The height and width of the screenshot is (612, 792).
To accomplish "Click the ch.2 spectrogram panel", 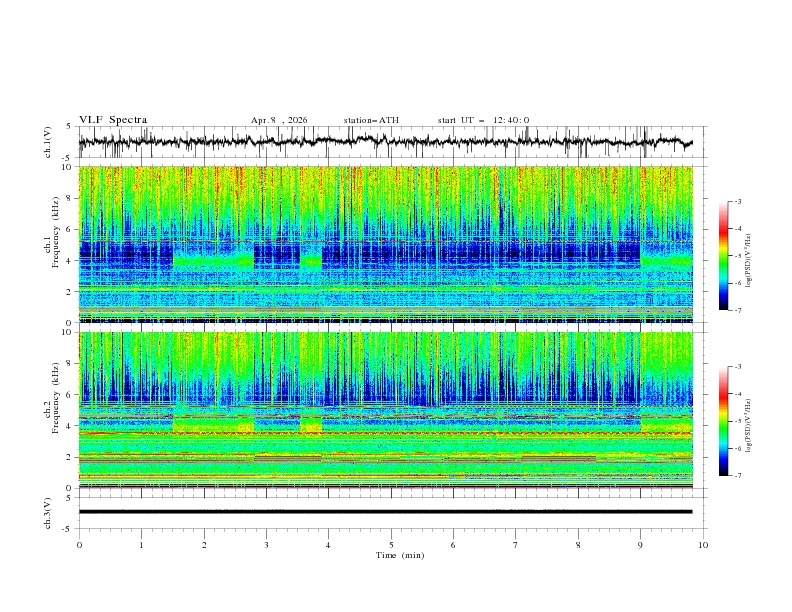I will coord(385,410).
